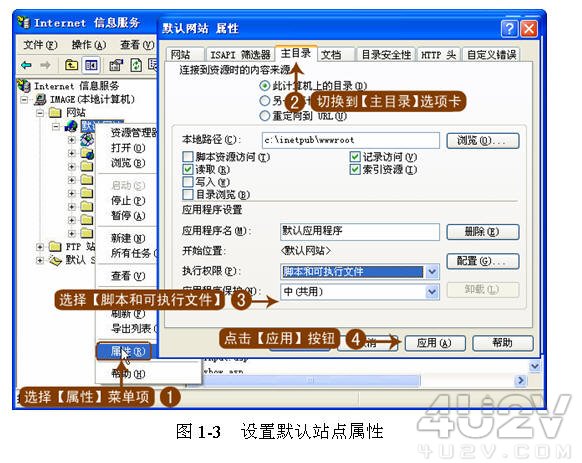Uncheck the 读取 checkbox
582x463 pixels.
pos(188,170)
